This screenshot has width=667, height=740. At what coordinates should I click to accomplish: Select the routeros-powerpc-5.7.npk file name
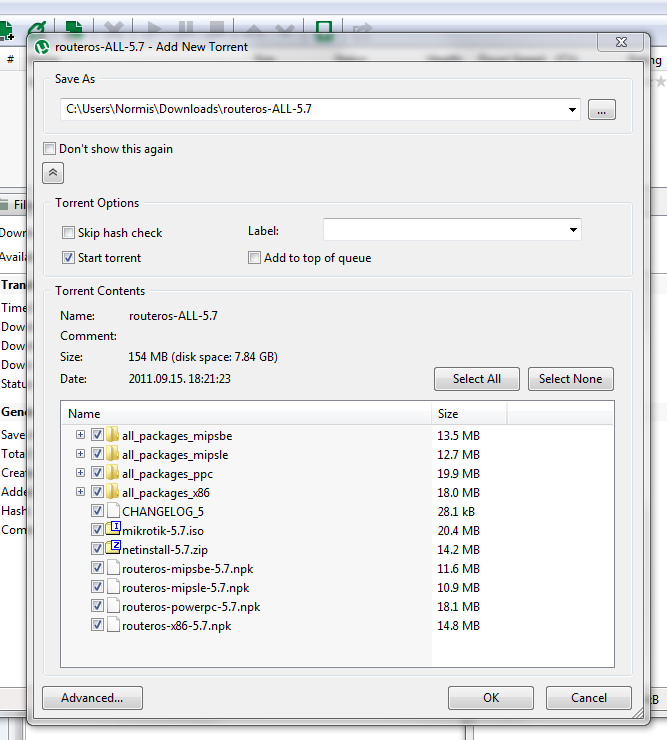pyautogui.click(x=191, y=607)
